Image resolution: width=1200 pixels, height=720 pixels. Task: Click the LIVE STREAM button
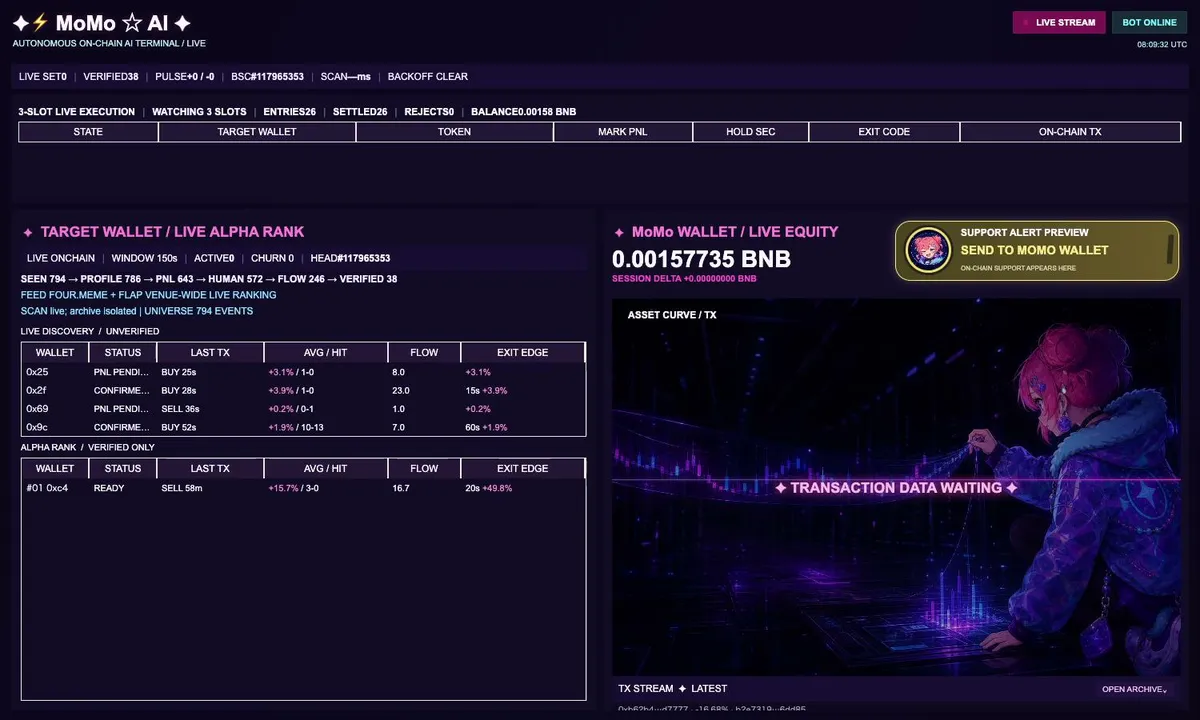1060,22
